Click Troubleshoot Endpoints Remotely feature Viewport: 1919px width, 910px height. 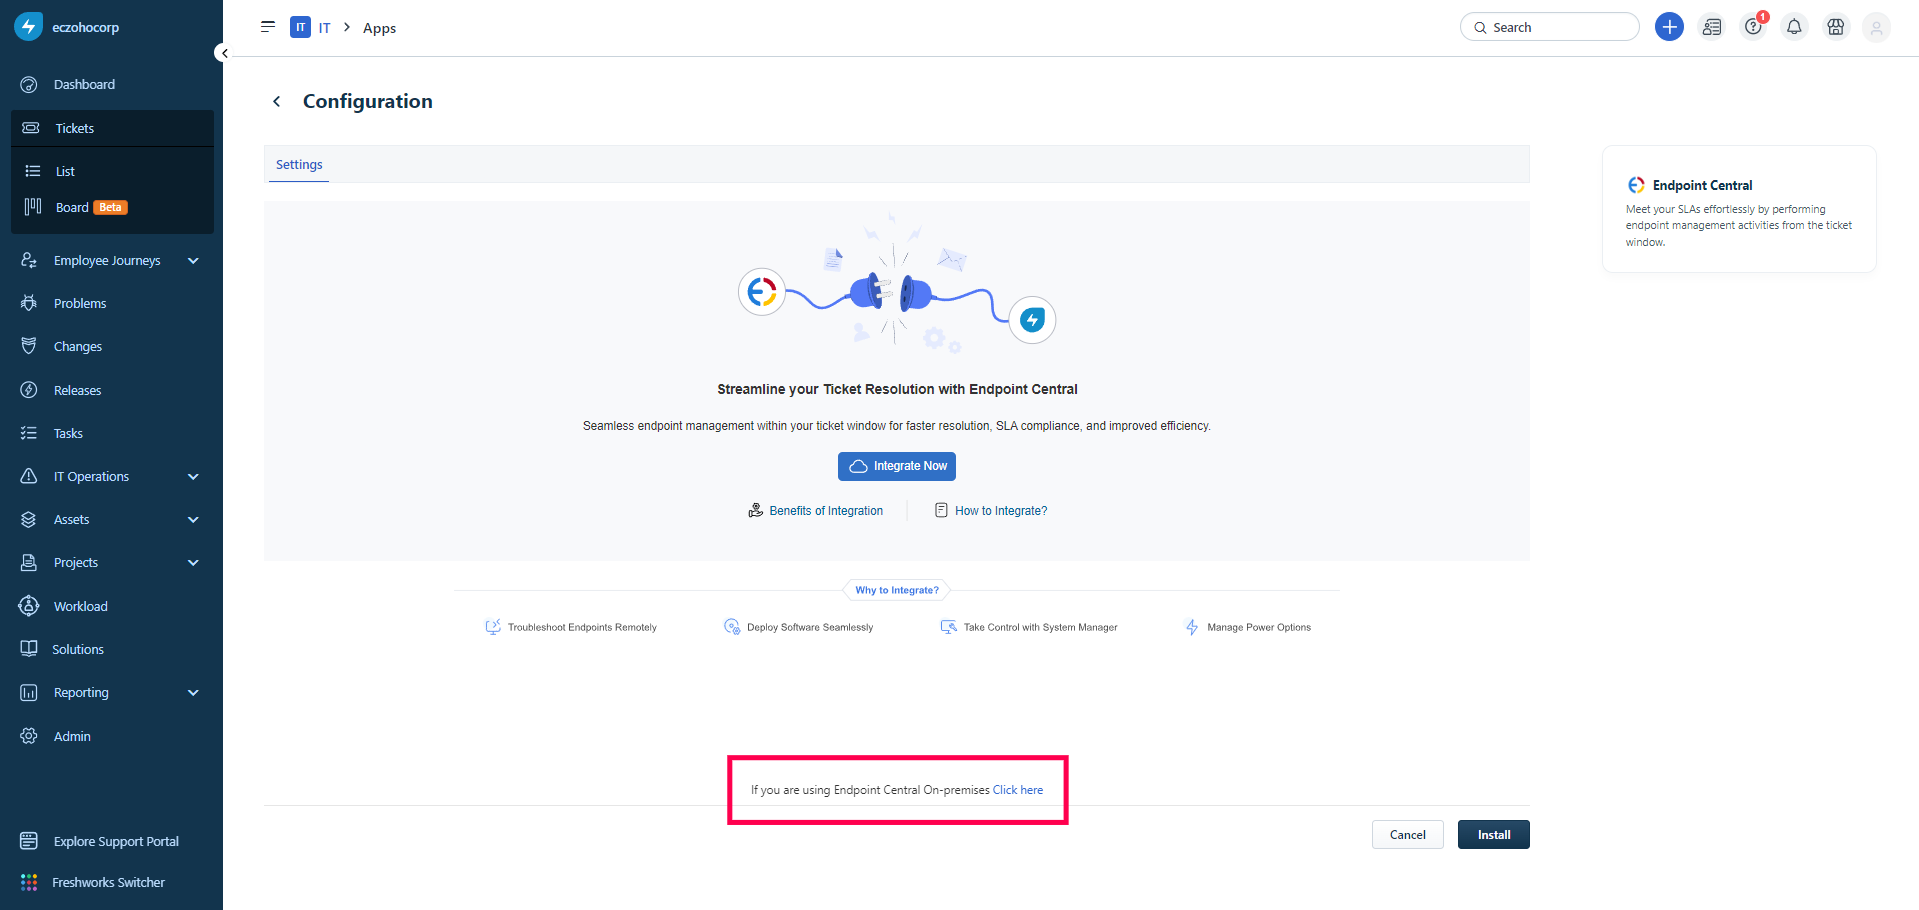point(571,627)
